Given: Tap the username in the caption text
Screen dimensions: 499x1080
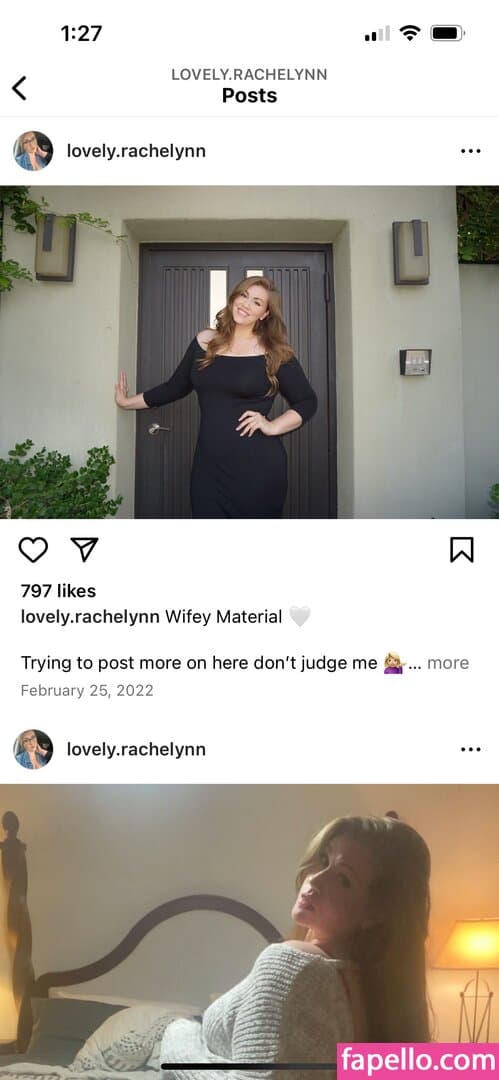Looking at the screenshot, I should (90, 616).
